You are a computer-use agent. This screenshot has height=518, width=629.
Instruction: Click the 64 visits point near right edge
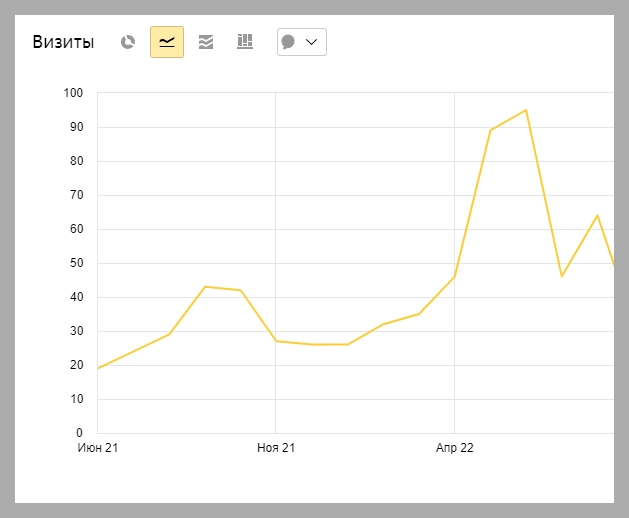click(x=597, y=215)
